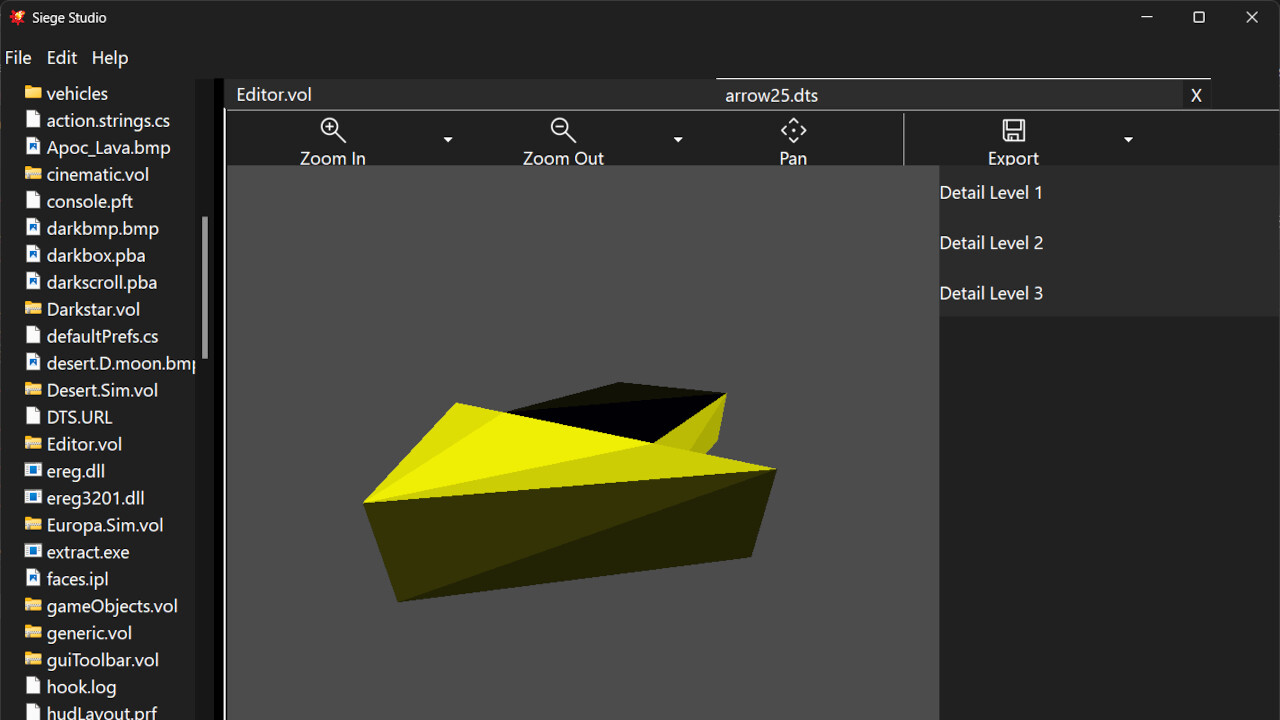Open the Export dropdown arrow
The width and height of the screenshot is (1280, 720).
pos(1129,139)
